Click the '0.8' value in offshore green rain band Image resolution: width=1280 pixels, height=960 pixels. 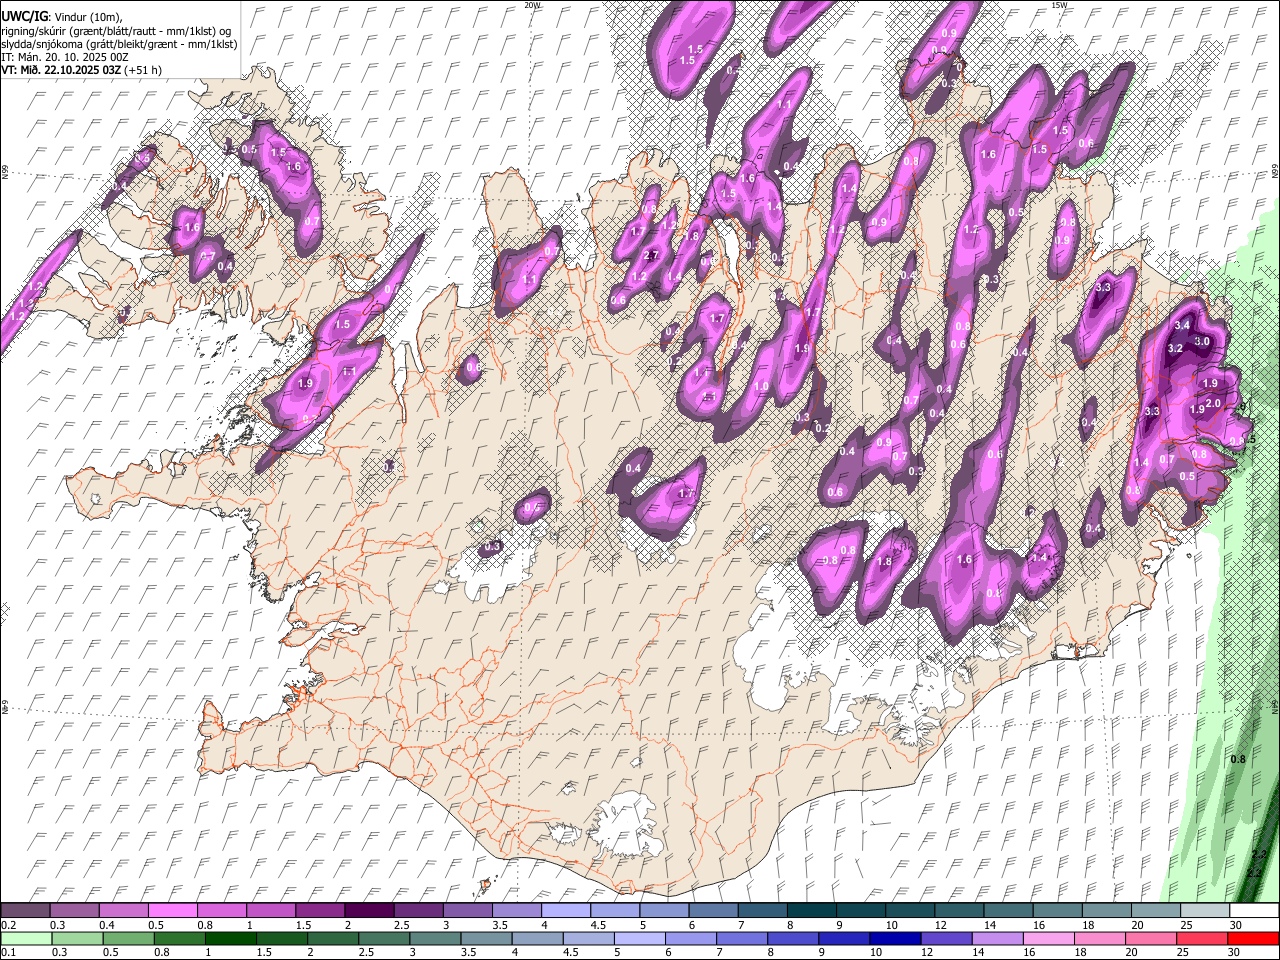coord(1238,759)
